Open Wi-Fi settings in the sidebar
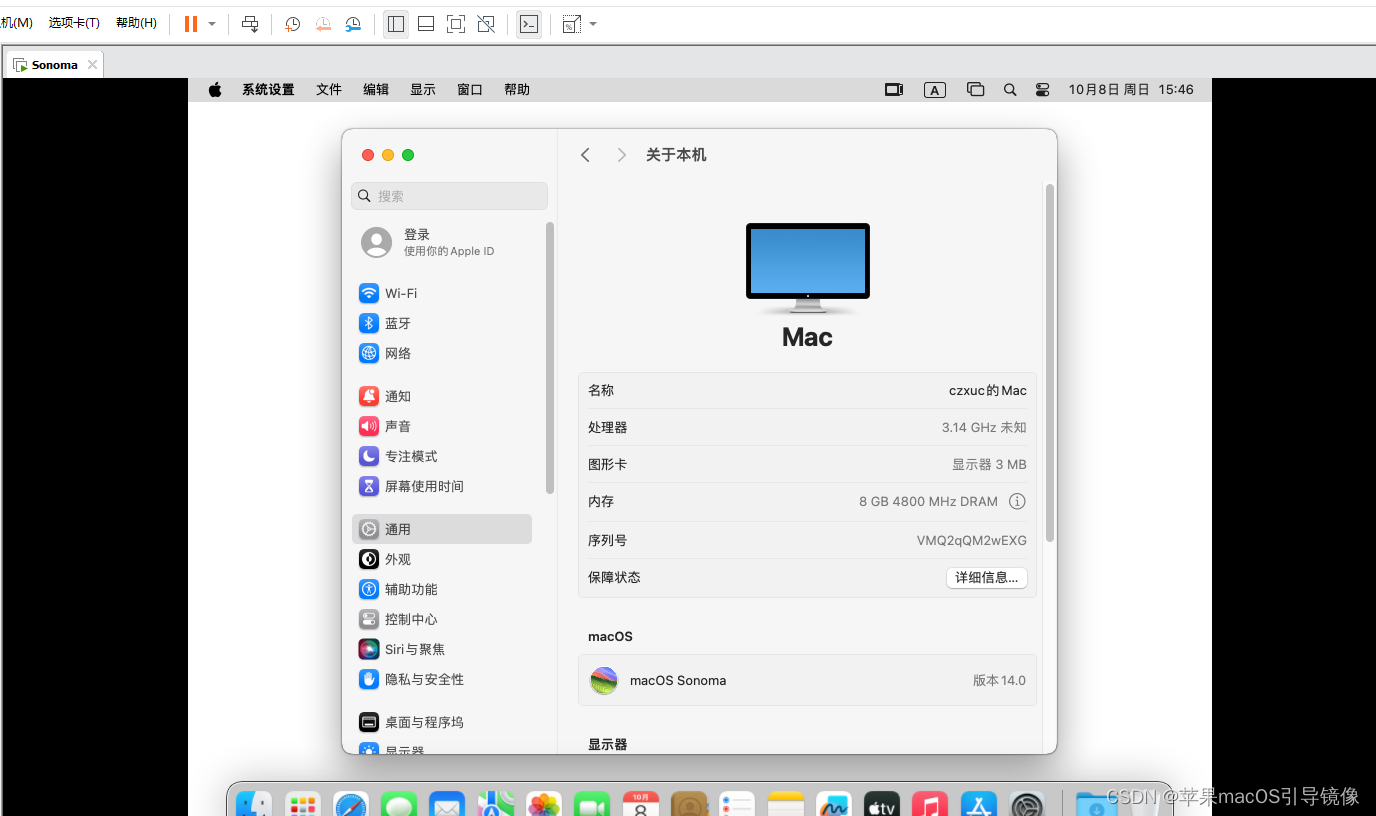Viewport: 1376px width, 816px height. pos(442,293)
